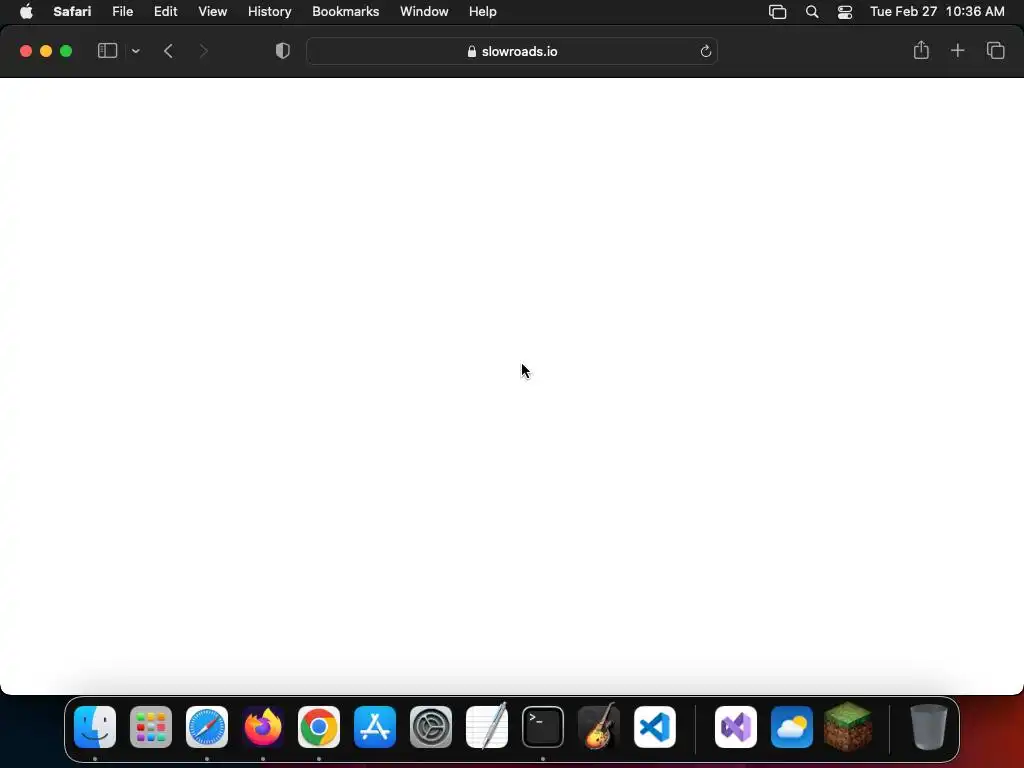Open a new tab with plus button
1024x768 pixels.
coord(957,50)
